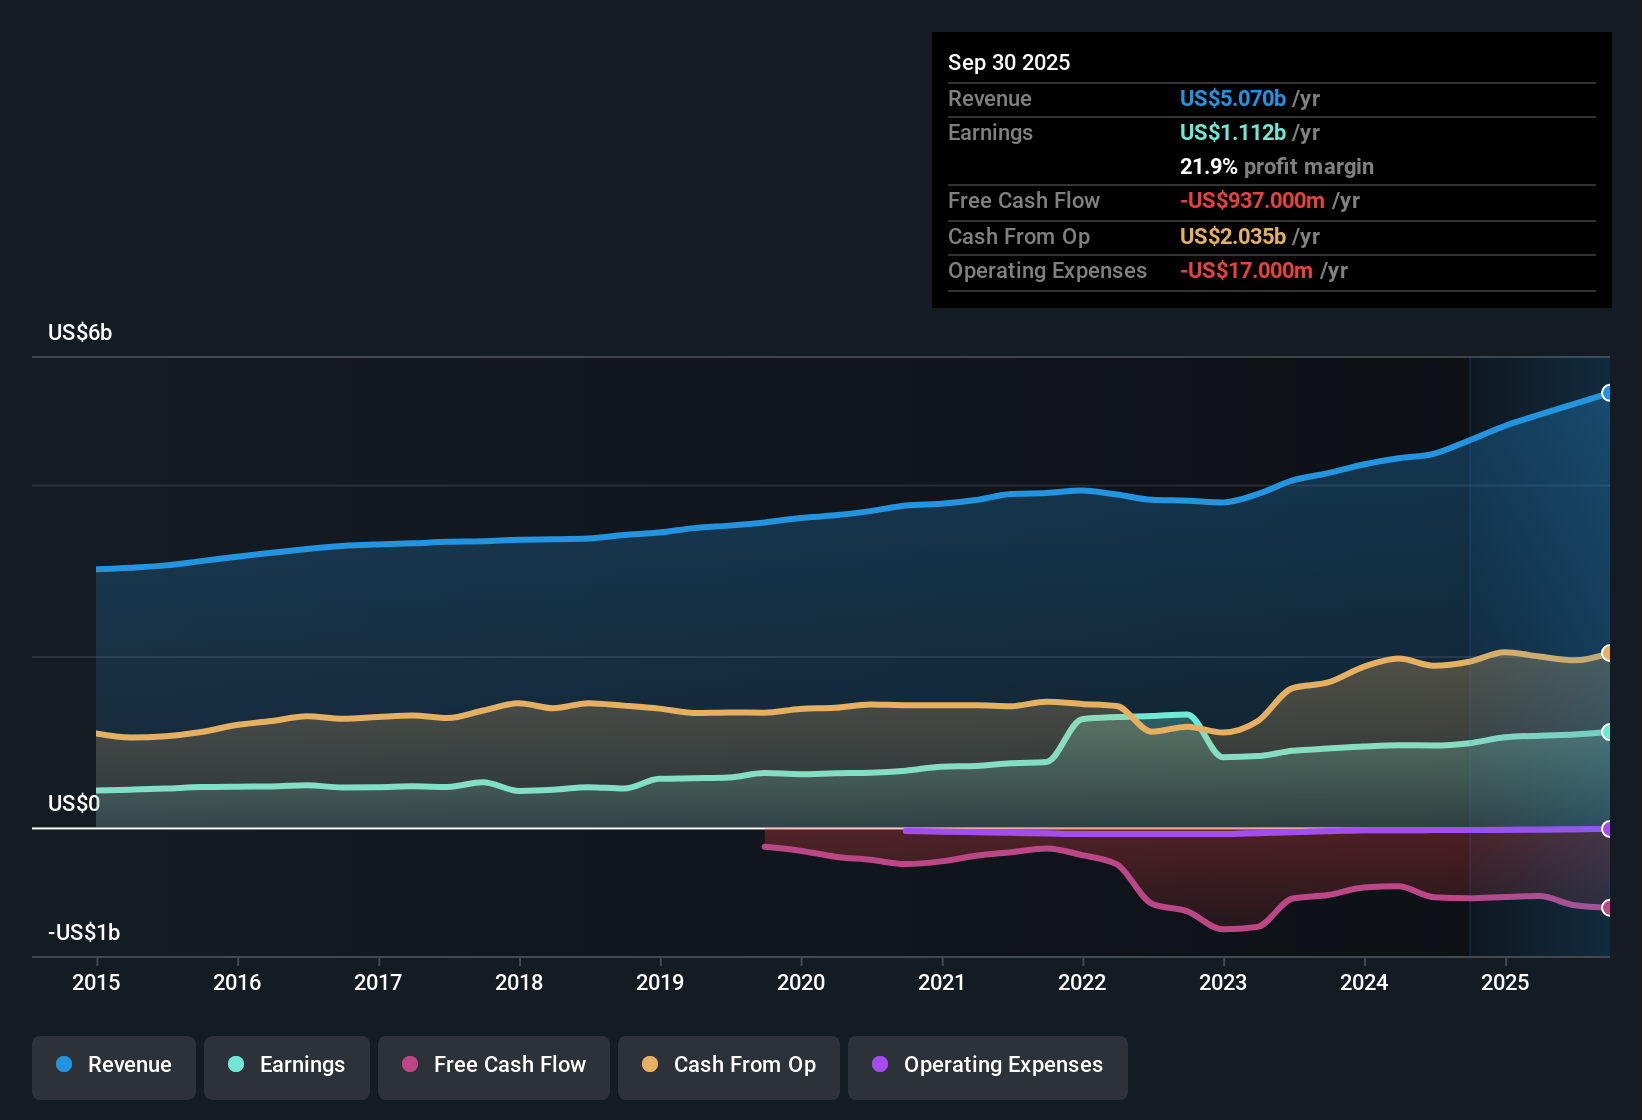Click the purple Operating Expenses legend dot
This screenshot has height=1120, width=1642.
click(x=878, y=1065)
